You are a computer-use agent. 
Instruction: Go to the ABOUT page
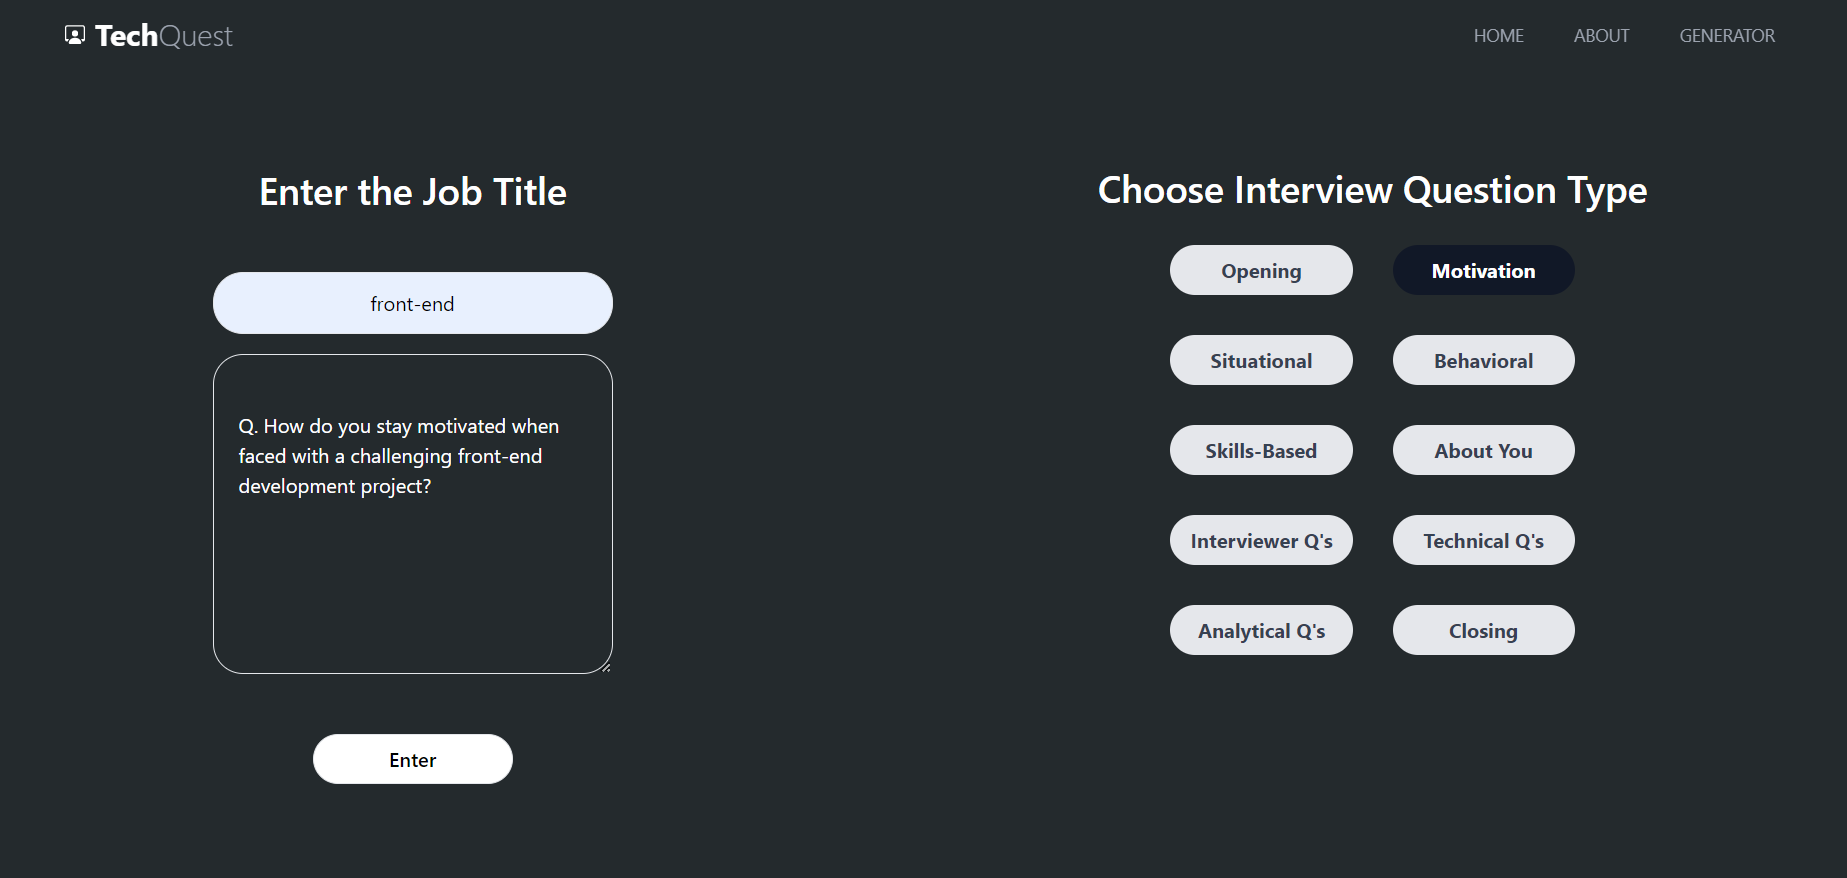(x=1601, y=36)
